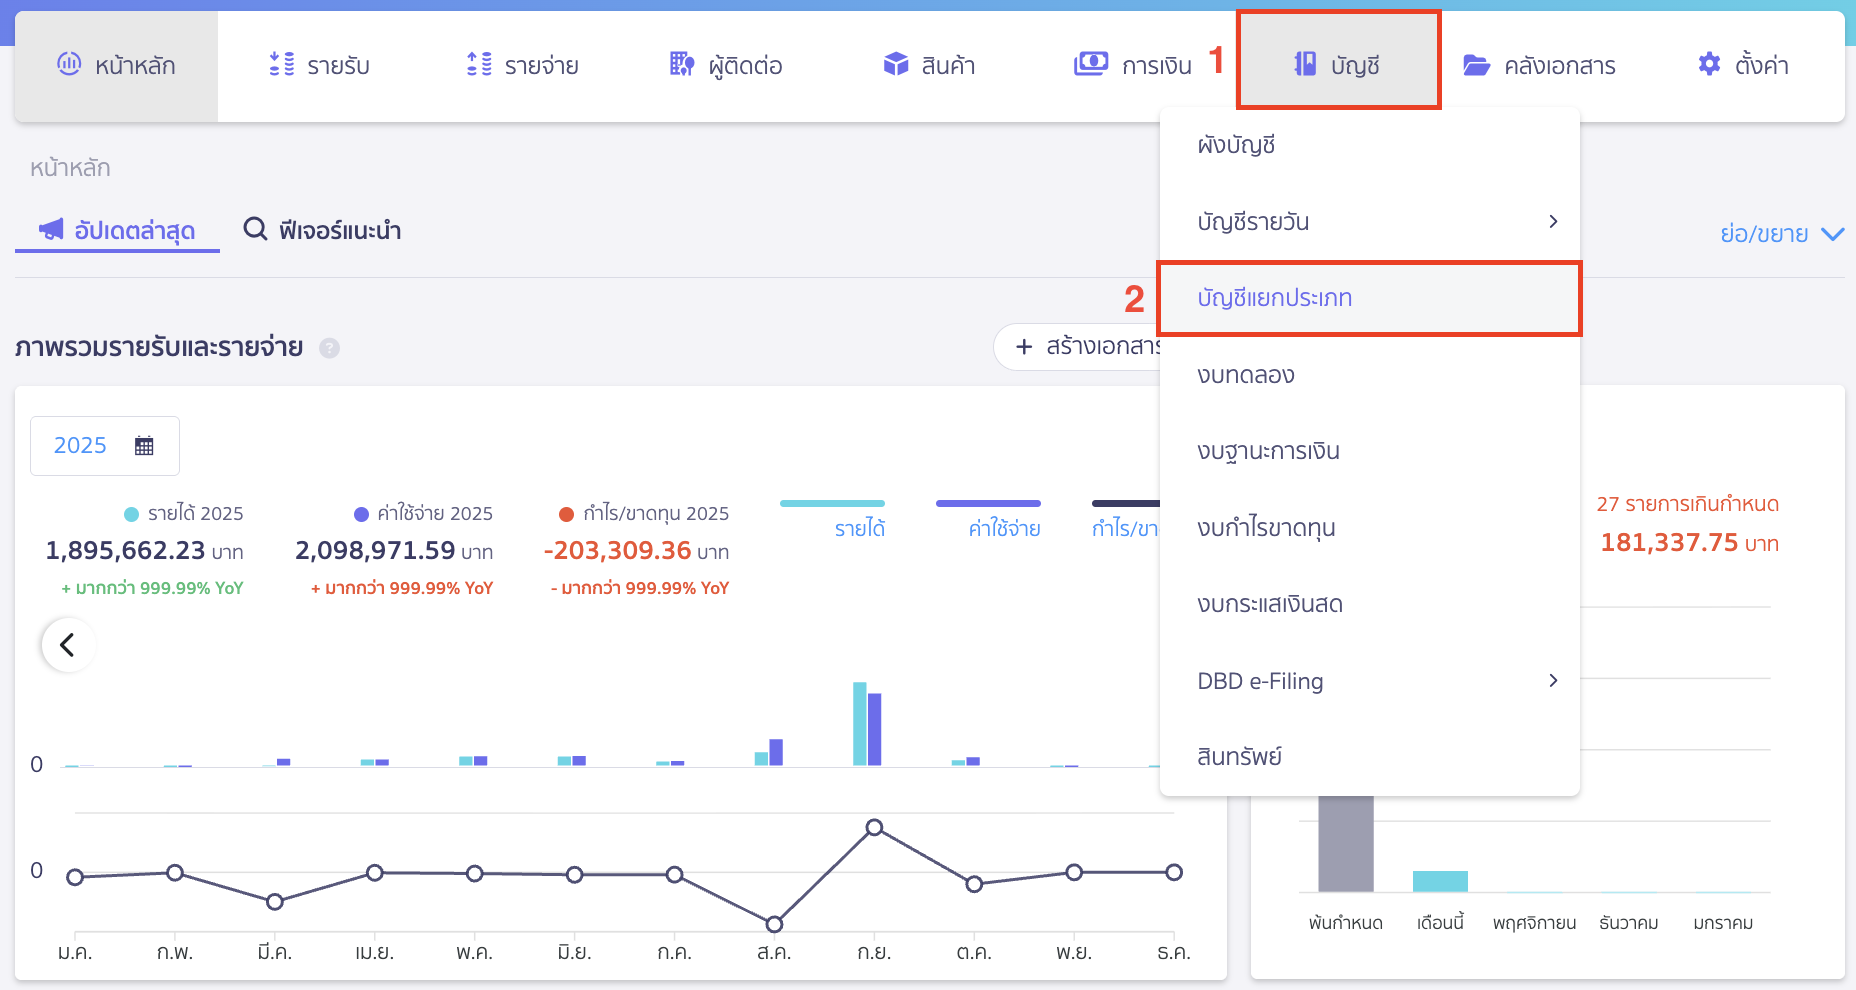The image size is (1856, 990).
Task: Toggle the รายได้ series in chart legend
Action: [859, 528]
